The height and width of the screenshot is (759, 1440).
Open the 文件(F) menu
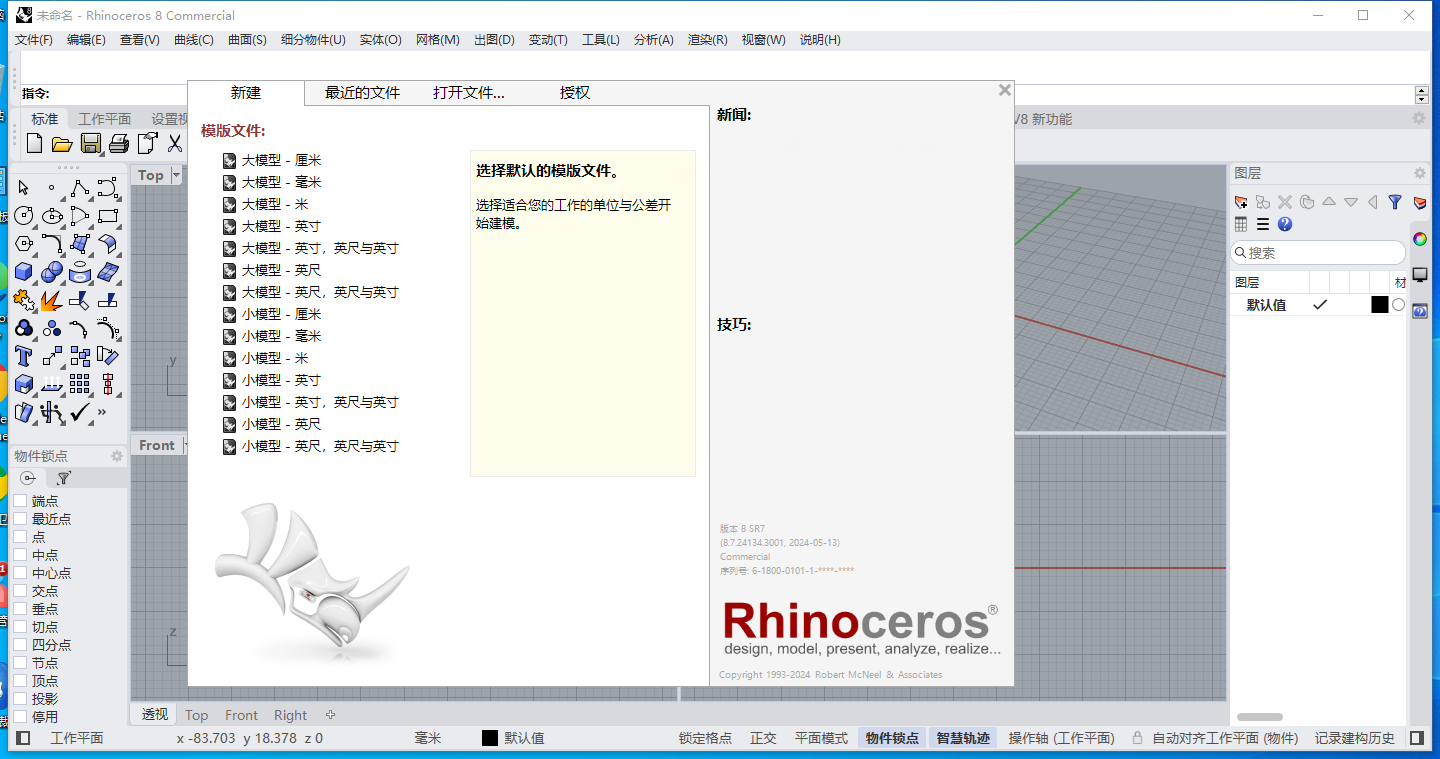[33, 40]
